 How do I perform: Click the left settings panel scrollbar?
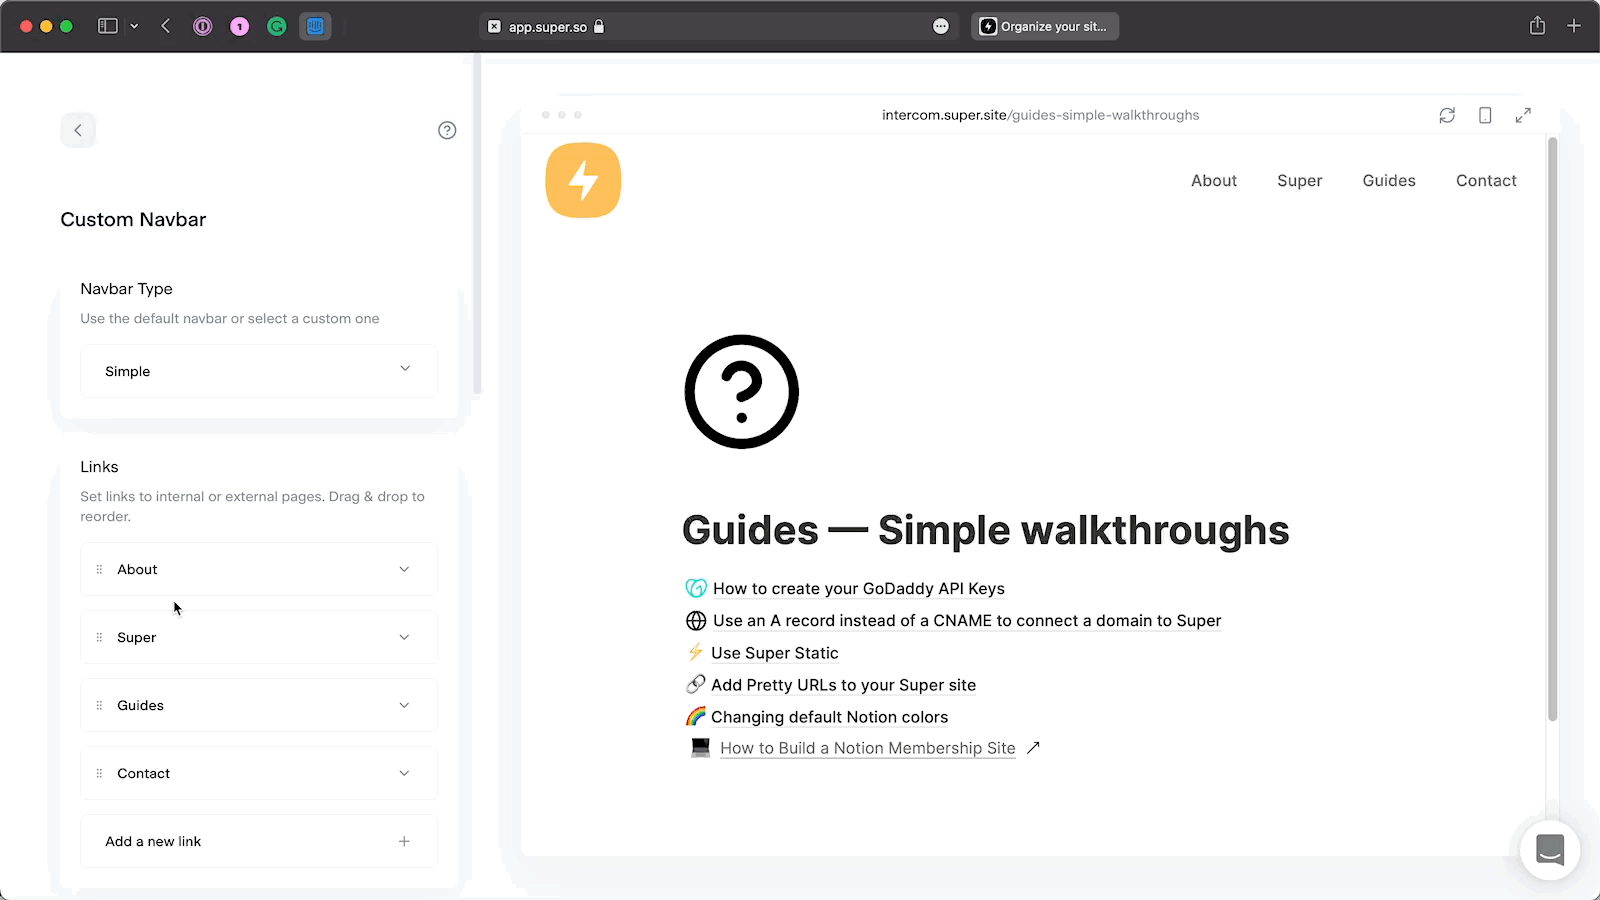coord(477,225)
